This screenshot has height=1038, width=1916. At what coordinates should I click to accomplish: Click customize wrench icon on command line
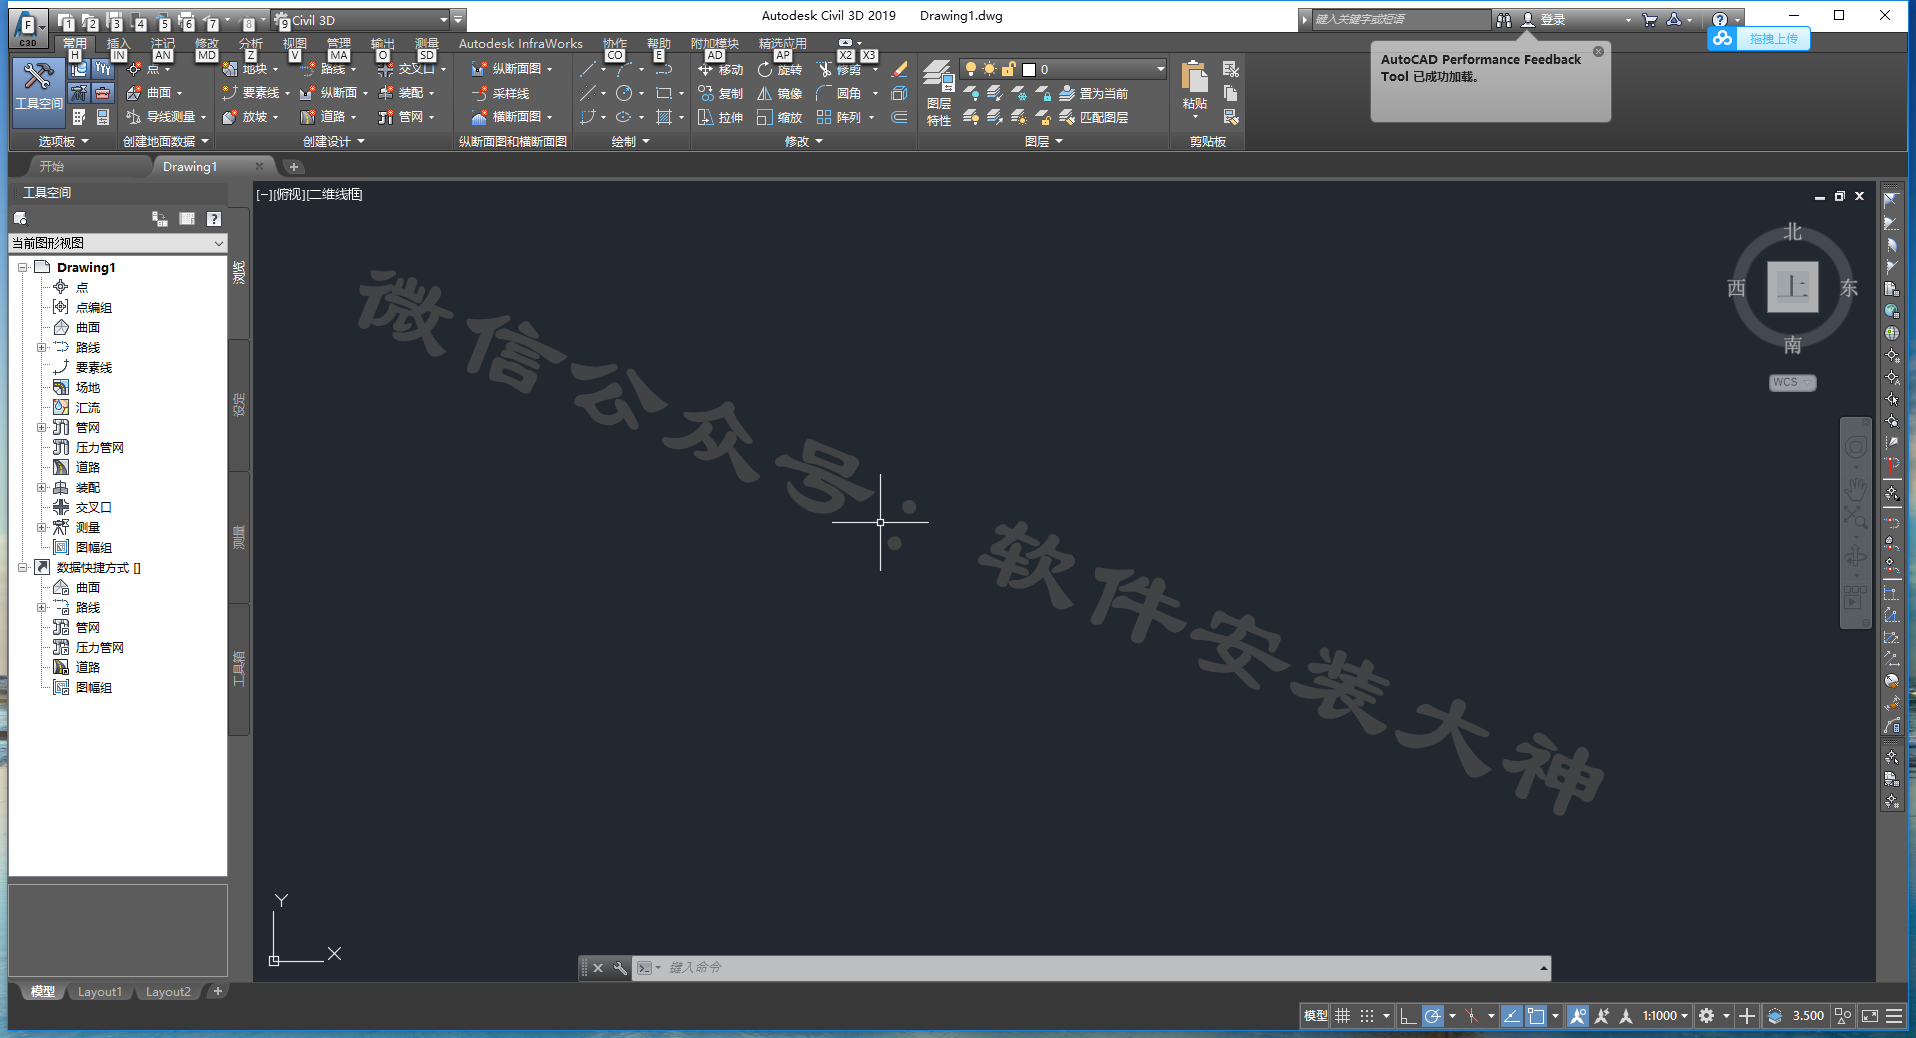(620, 968)
